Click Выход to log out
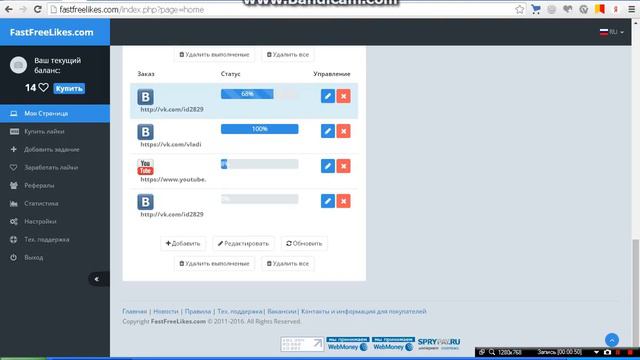This screenshot has height=360, width=640. [x=55, y=257]
